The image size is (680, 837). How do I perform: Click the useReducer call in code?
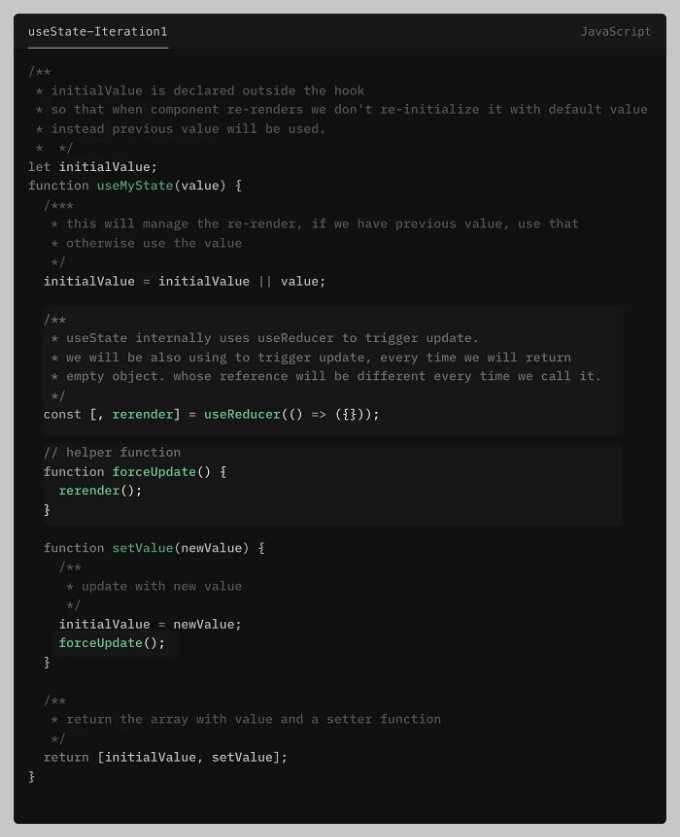pos(242,414)
